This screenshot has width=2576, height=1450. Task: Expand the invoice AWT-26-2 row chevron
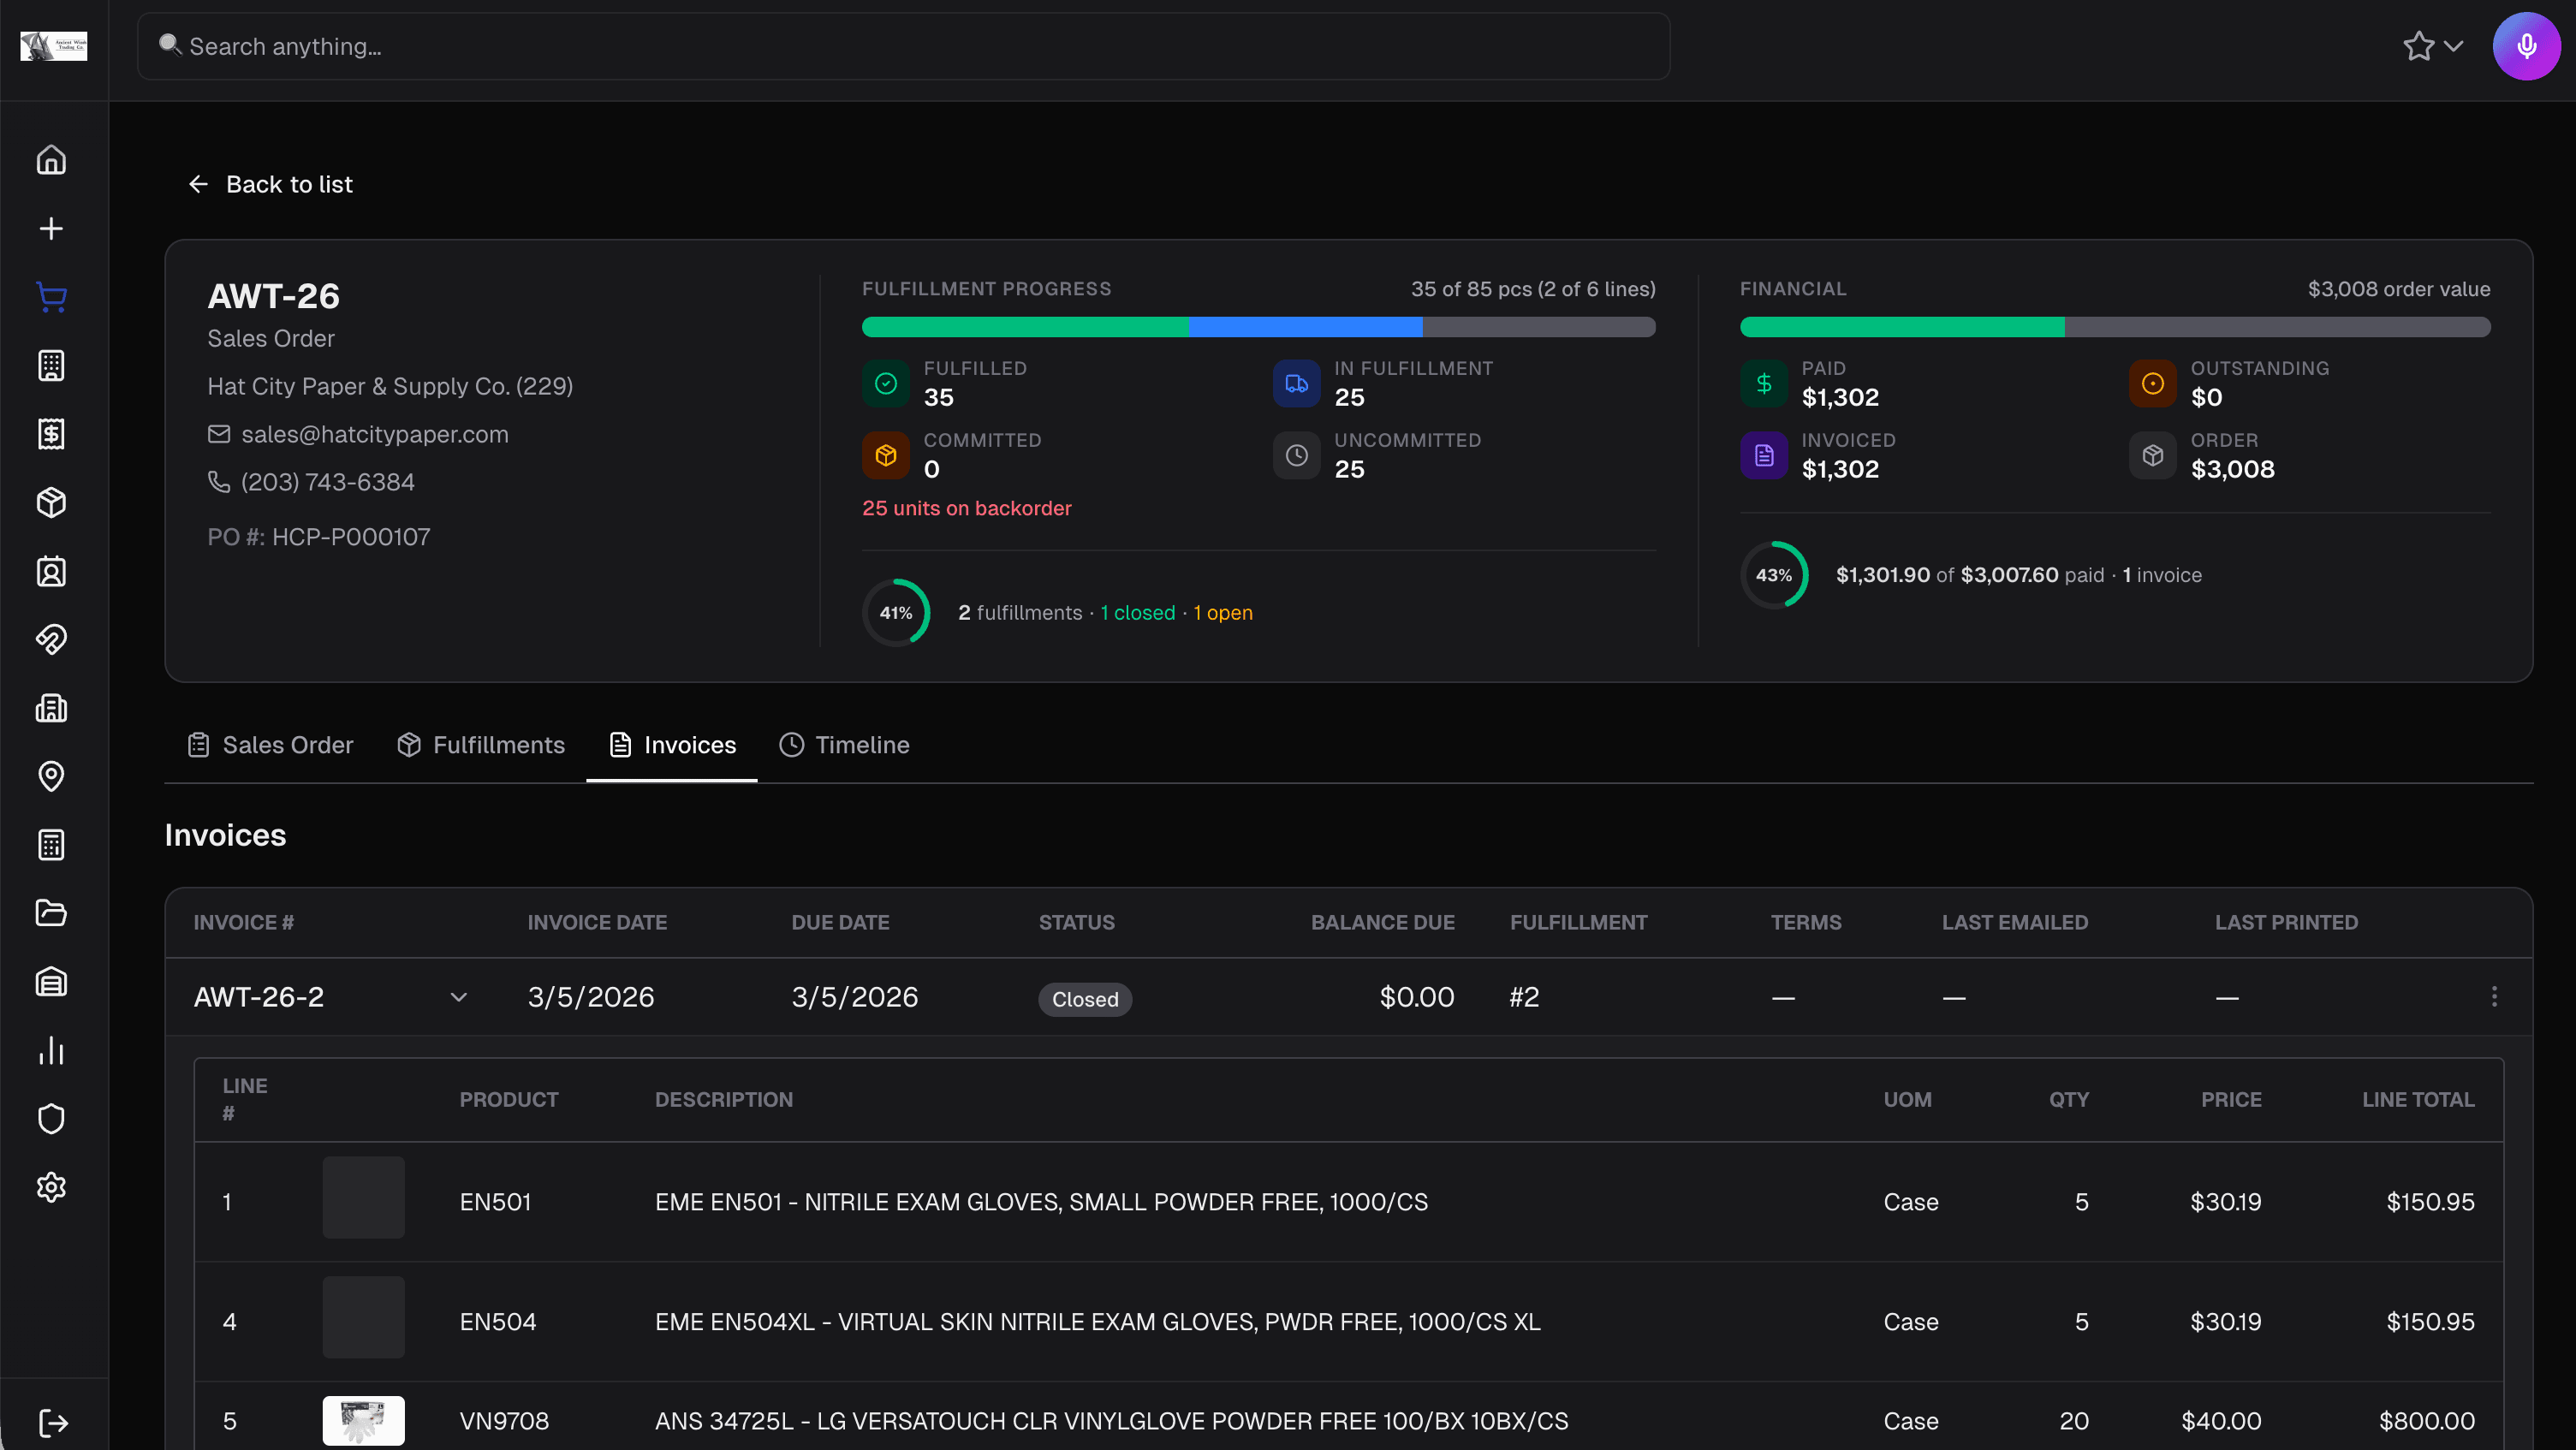(x=459, y=997)
